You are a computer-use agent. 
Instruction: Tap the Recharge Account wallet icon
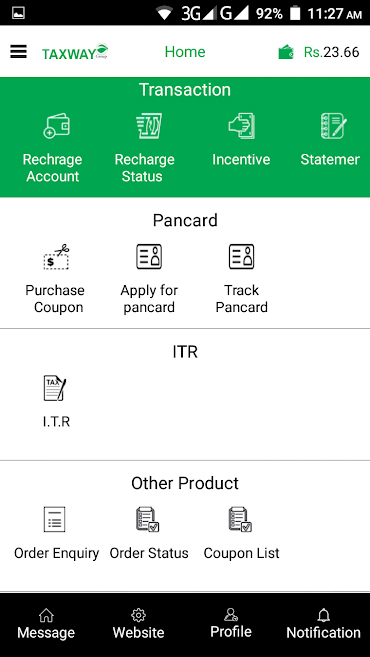[57, 126]
